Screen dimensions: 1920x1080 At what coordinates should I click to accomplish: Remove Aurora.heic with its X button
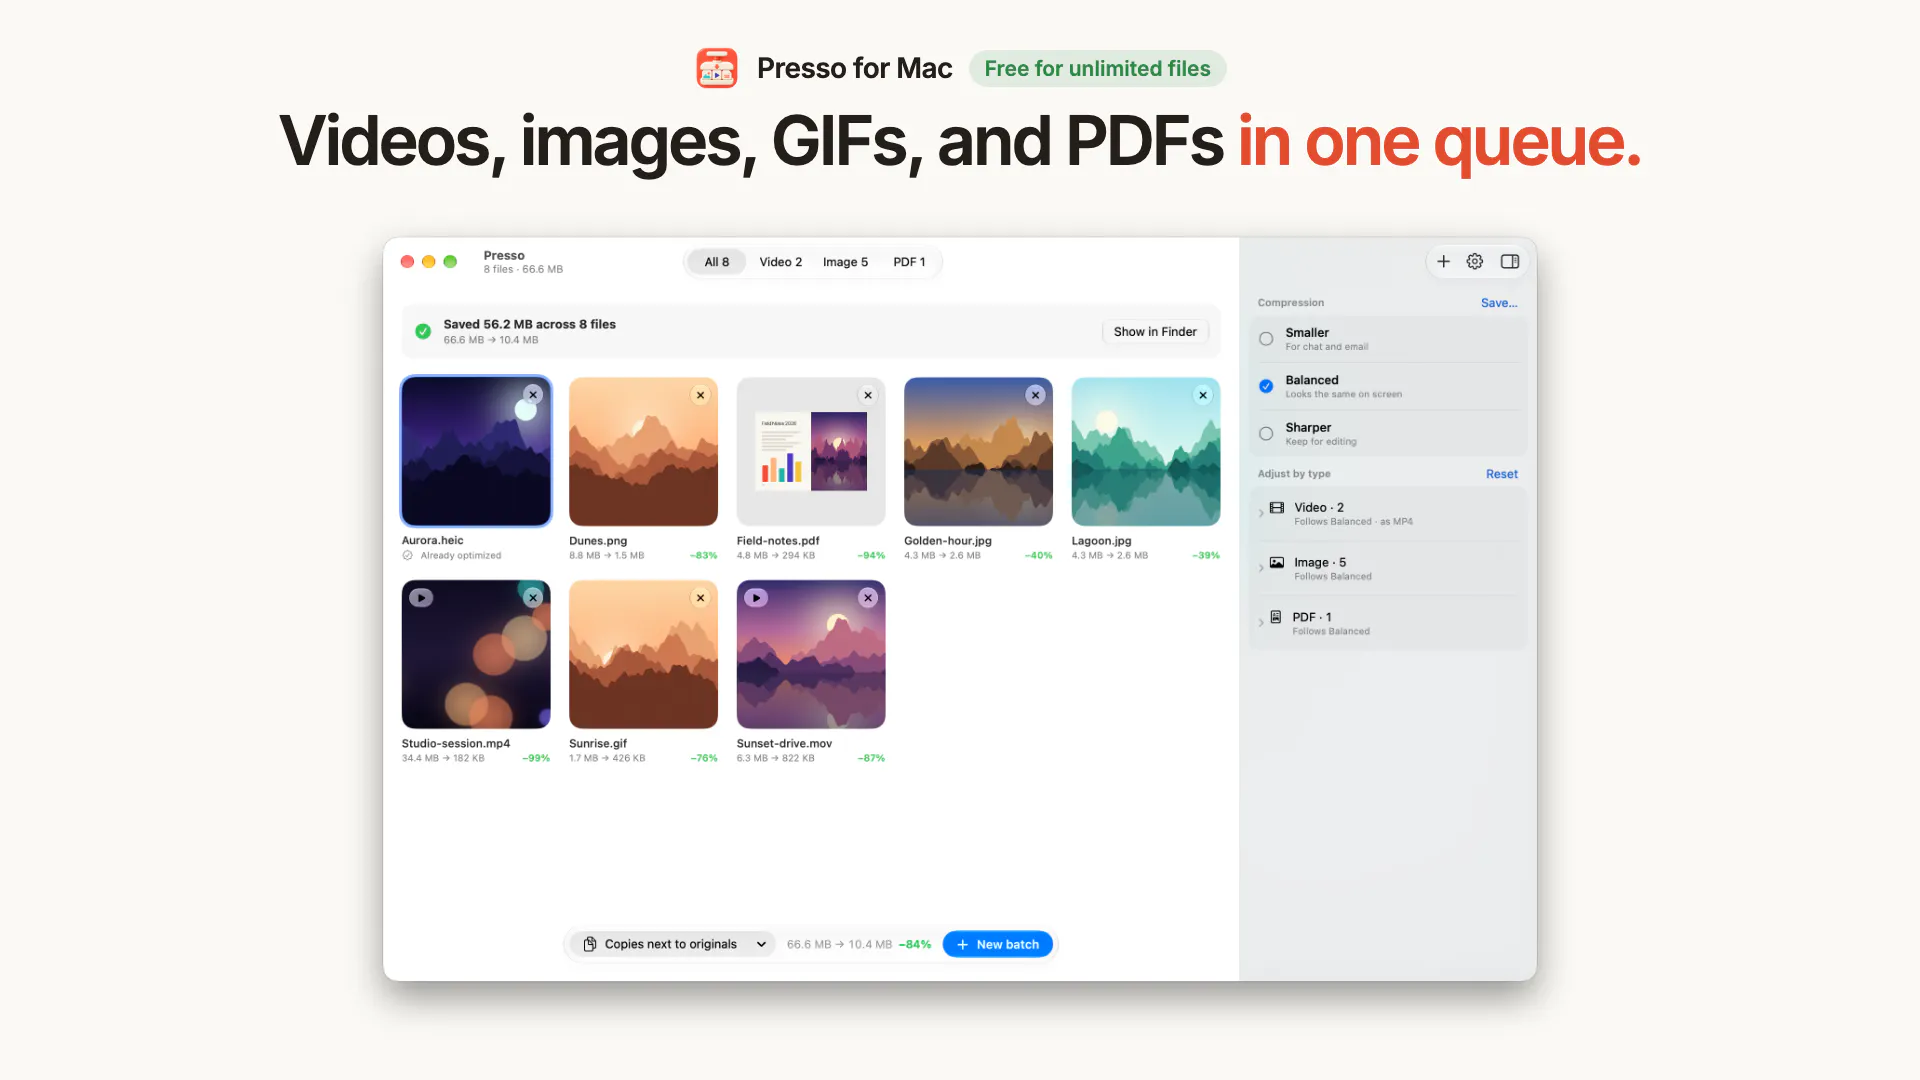tap(533, 395)
